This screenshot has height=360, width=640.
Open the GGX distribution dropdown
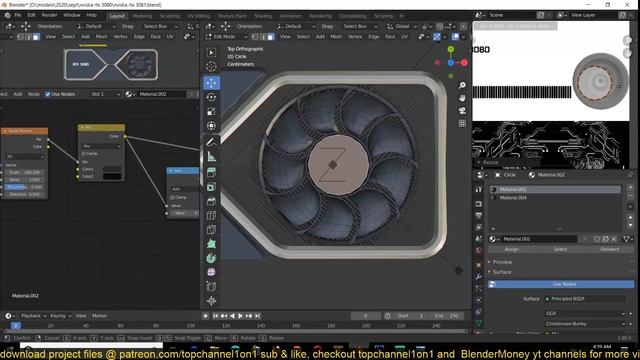pos(585,313)
